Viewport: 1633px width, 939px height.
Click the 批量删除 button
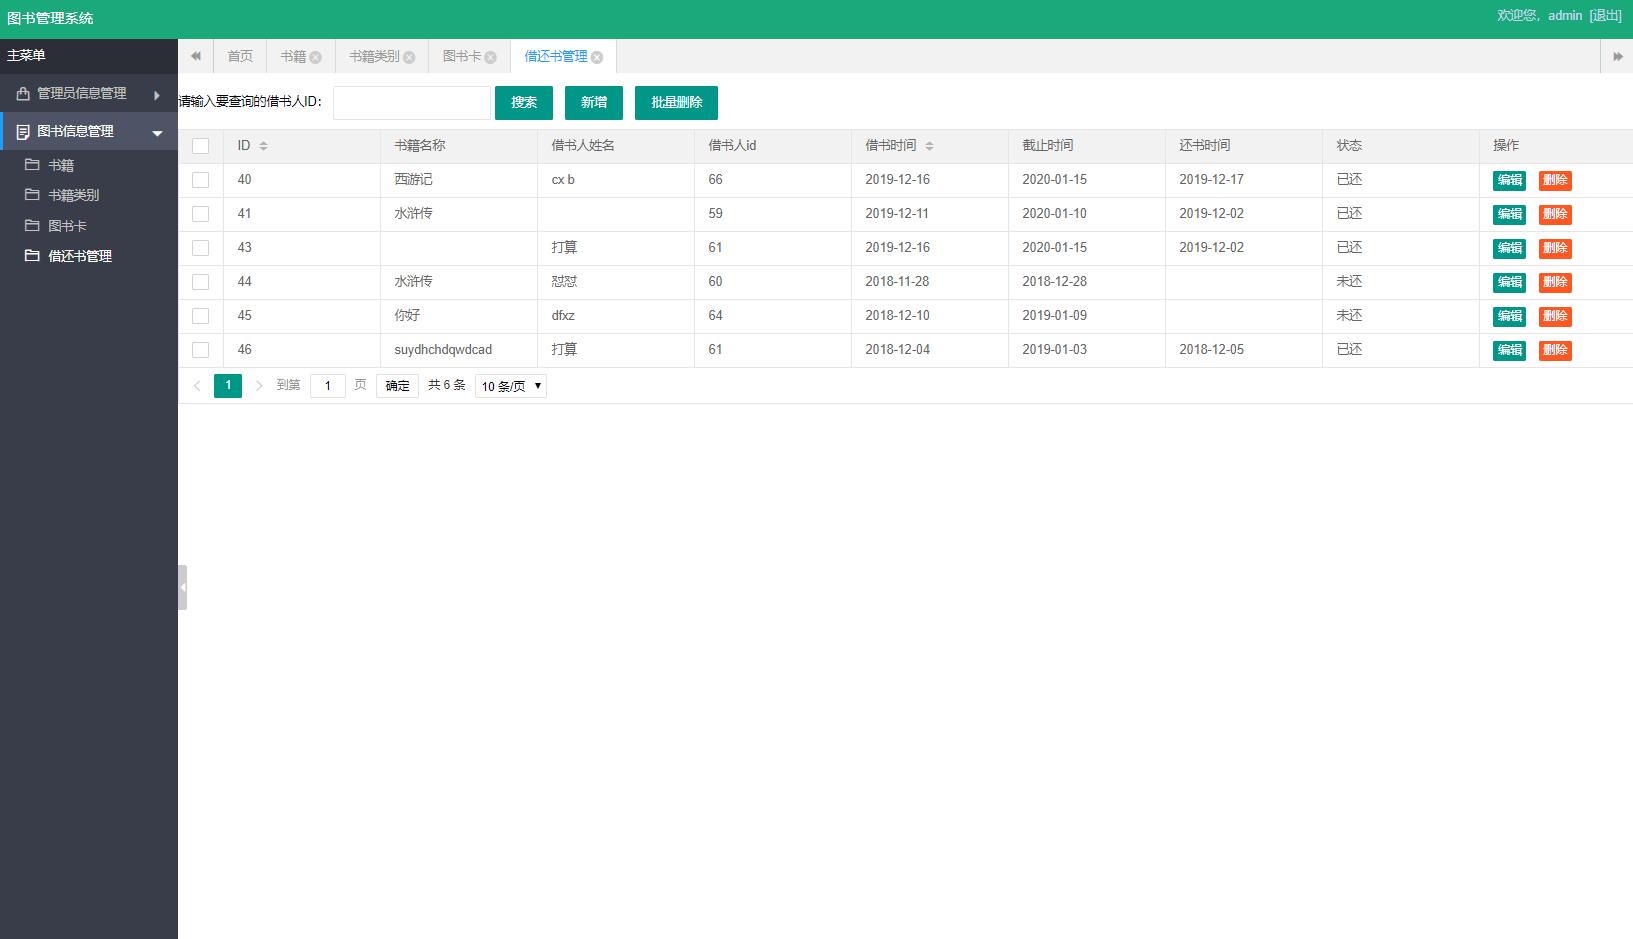click(676, 103)
